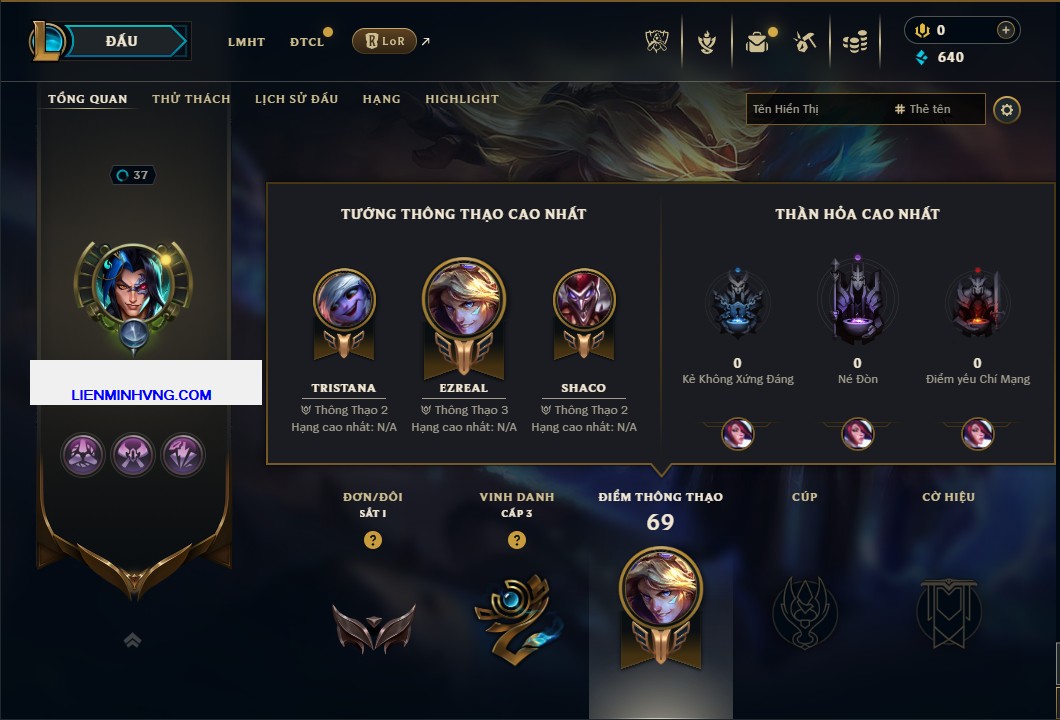Open profile settings gear icon
This screenshot has height=720, width=1060.
tap(1007, 110)
